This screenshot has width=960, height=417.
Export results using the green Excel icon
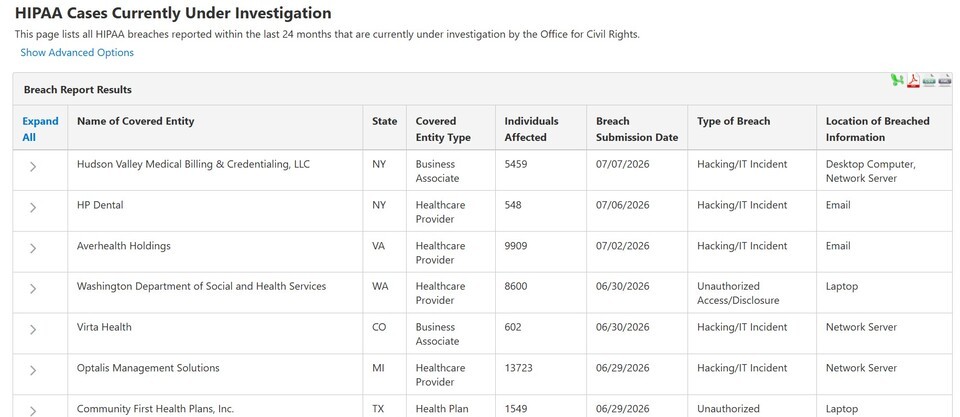pos(897,80)
